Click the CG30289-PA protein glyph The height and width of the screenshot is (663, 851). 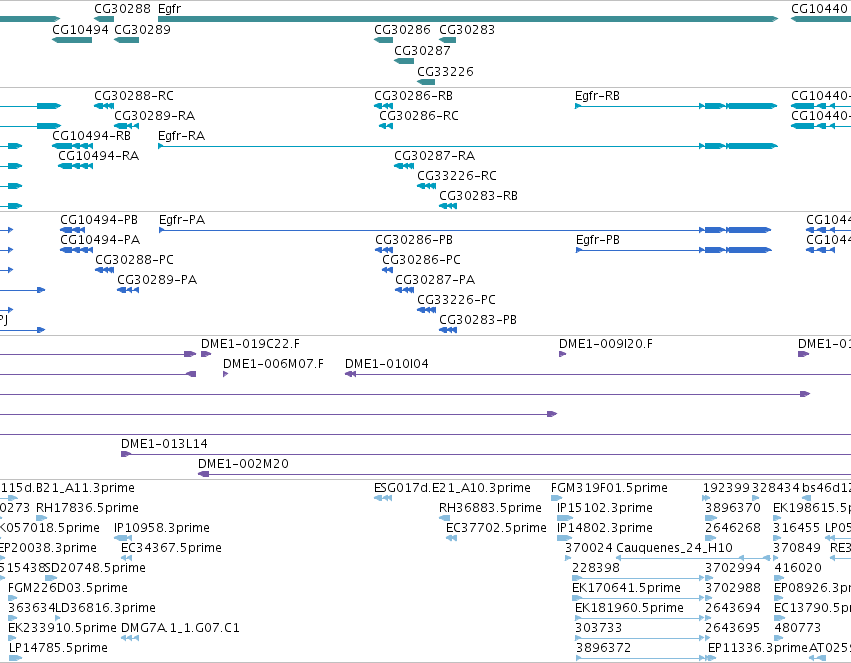pos(128,290)
